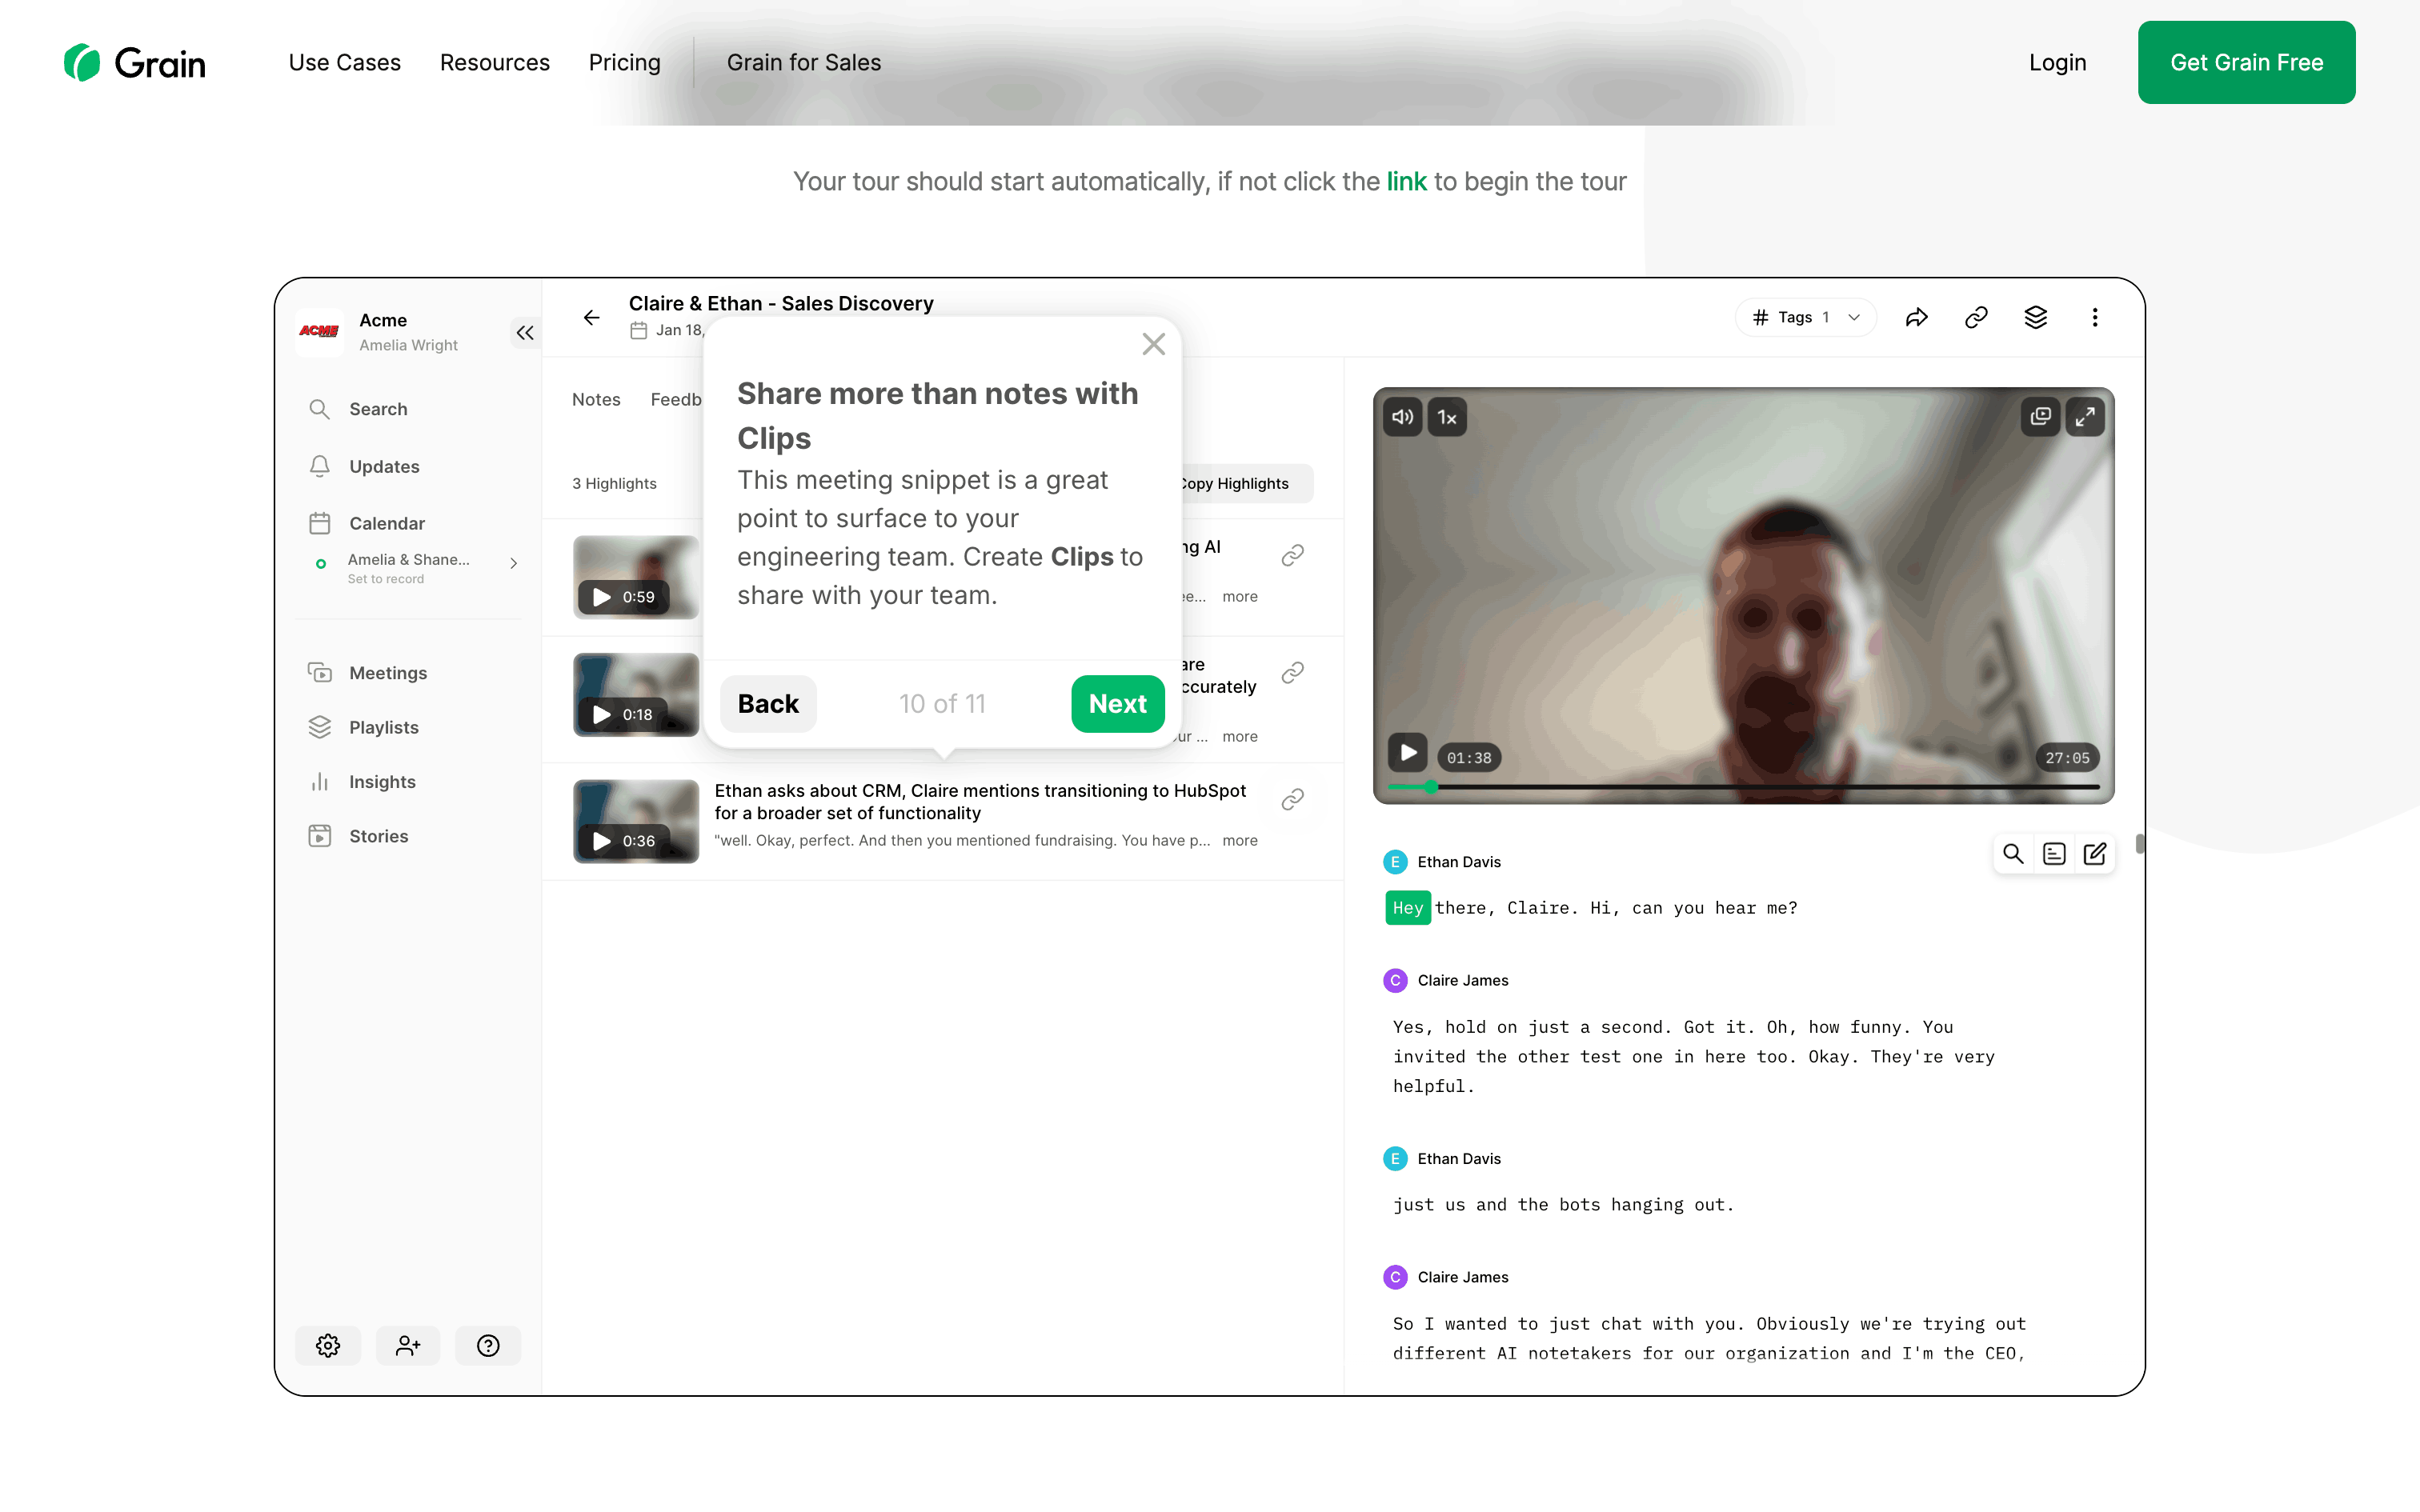Screen dimensions: 2420x1512
Task: Search the transcript with magnifier icon
Action: (x=2012, y=854)
